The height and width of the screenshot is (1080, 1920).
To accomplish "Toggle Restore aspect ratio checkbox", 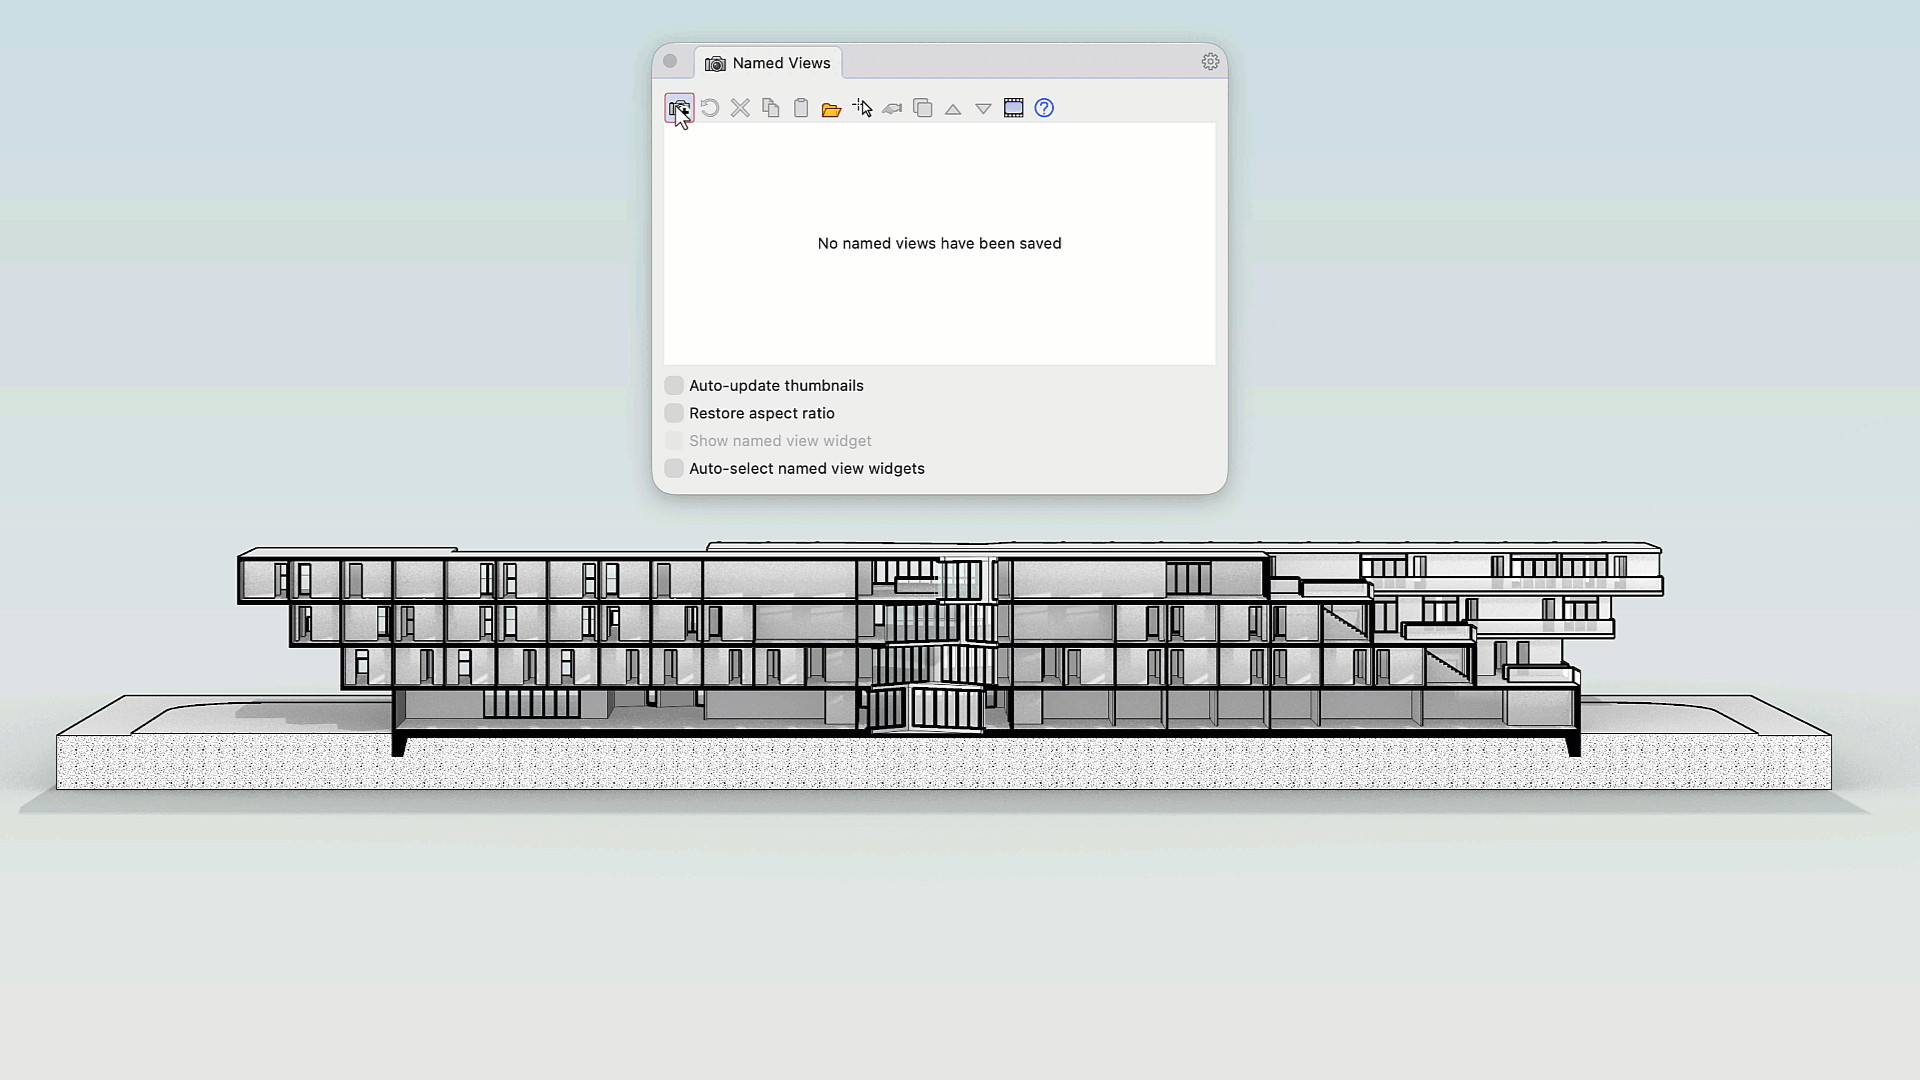I will coord(674,413).
